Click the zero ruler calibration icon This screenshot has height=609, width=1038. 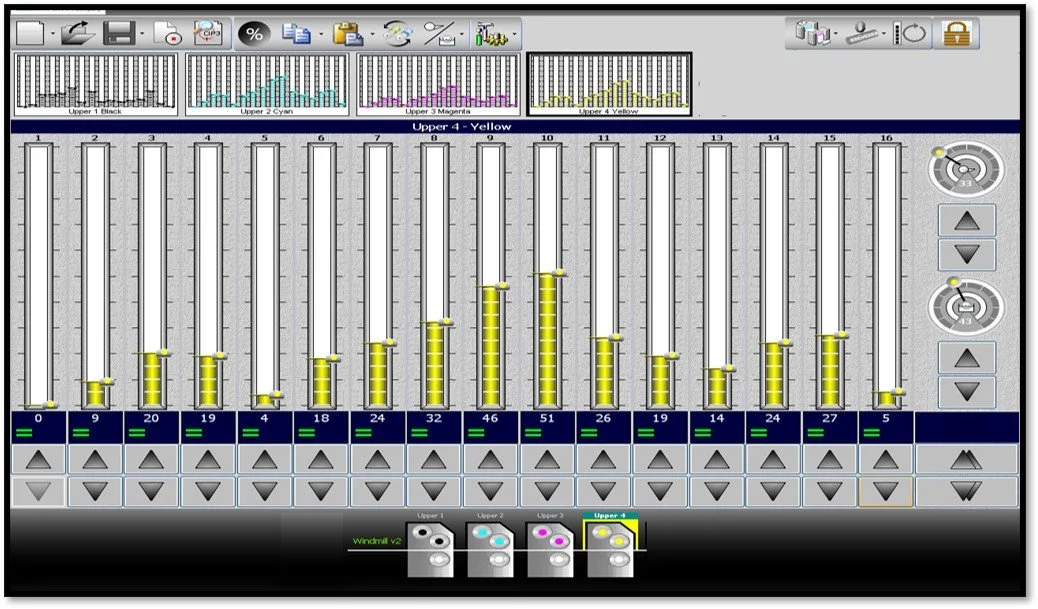tap(863, 32)
